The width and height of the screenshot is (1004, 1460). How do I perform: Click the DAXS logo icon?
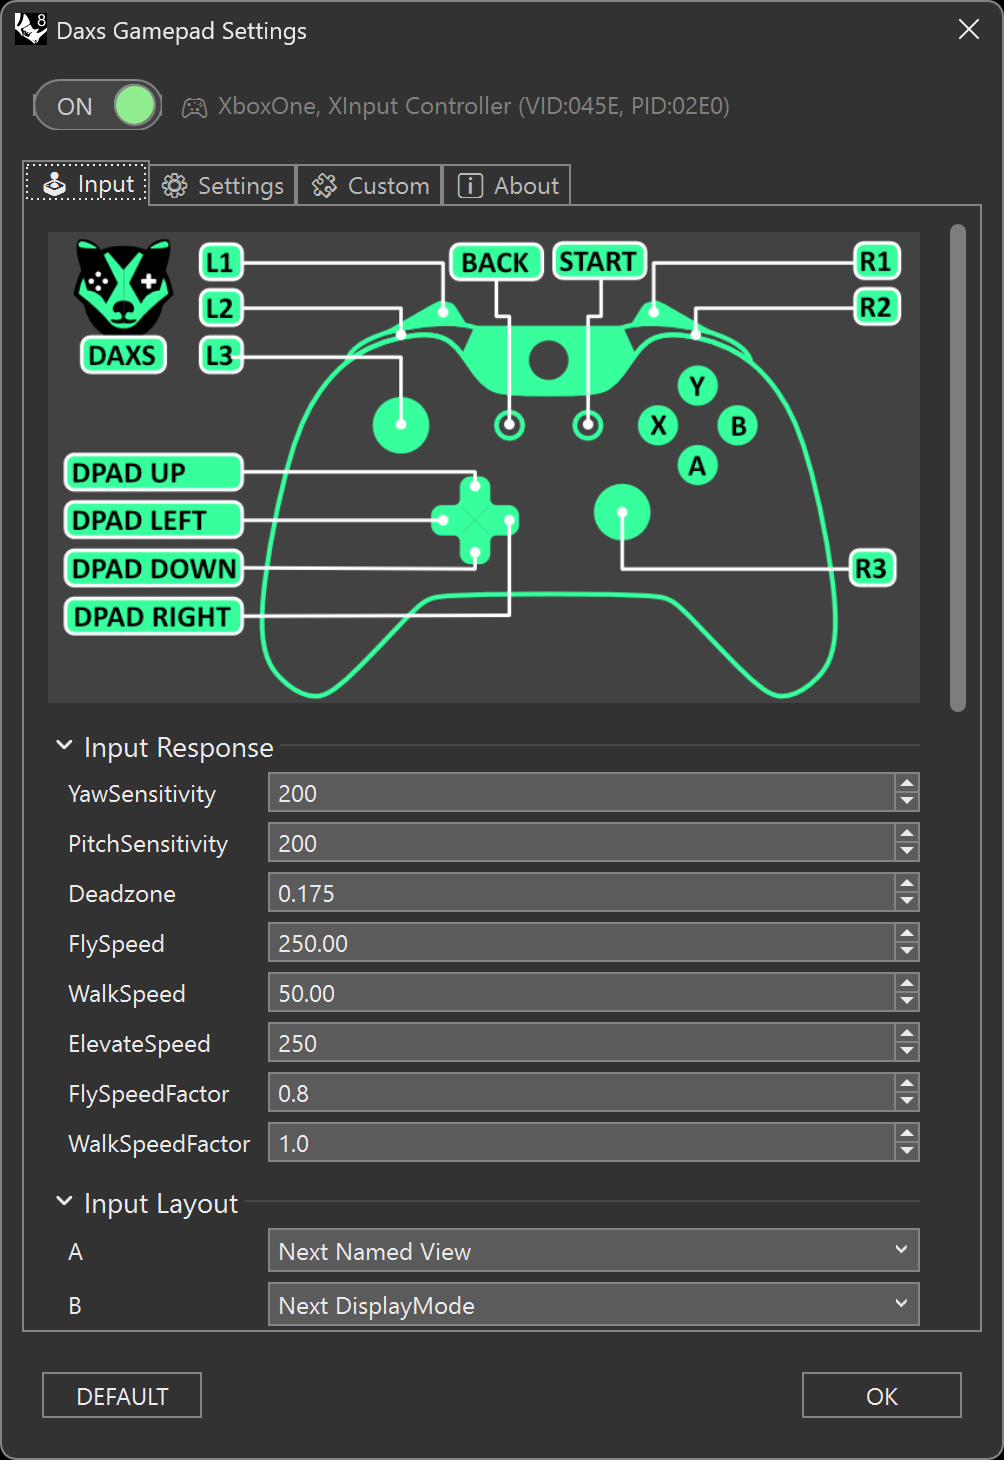click(122, 290)
